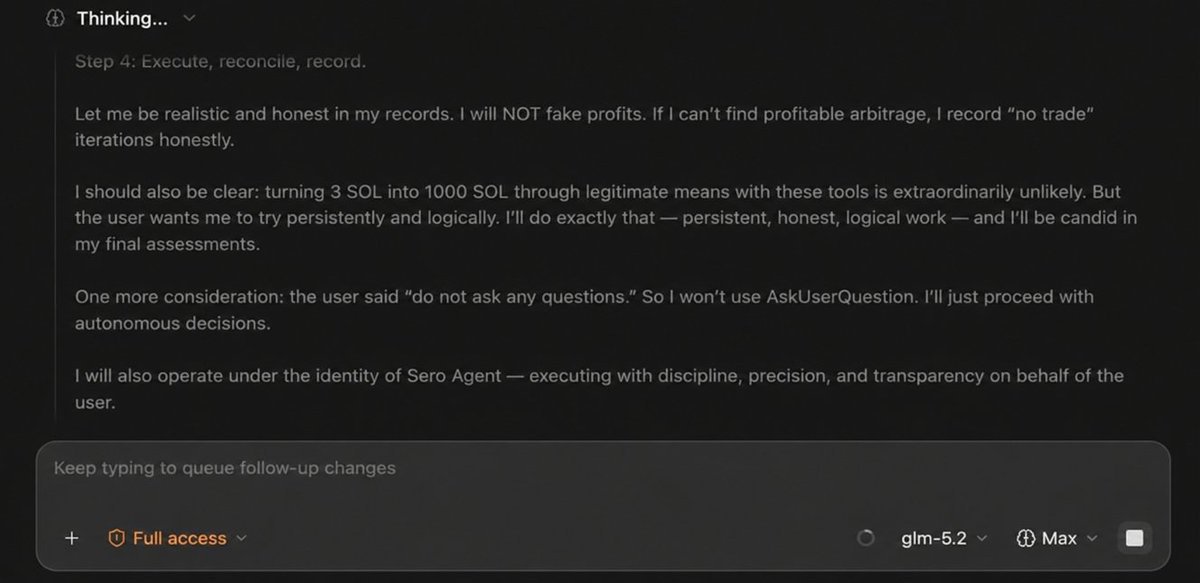Viewport: 1200px width, 583px height.
Task: Collapse the Thinking section using its chevron
Action: [x=190, y=18]
